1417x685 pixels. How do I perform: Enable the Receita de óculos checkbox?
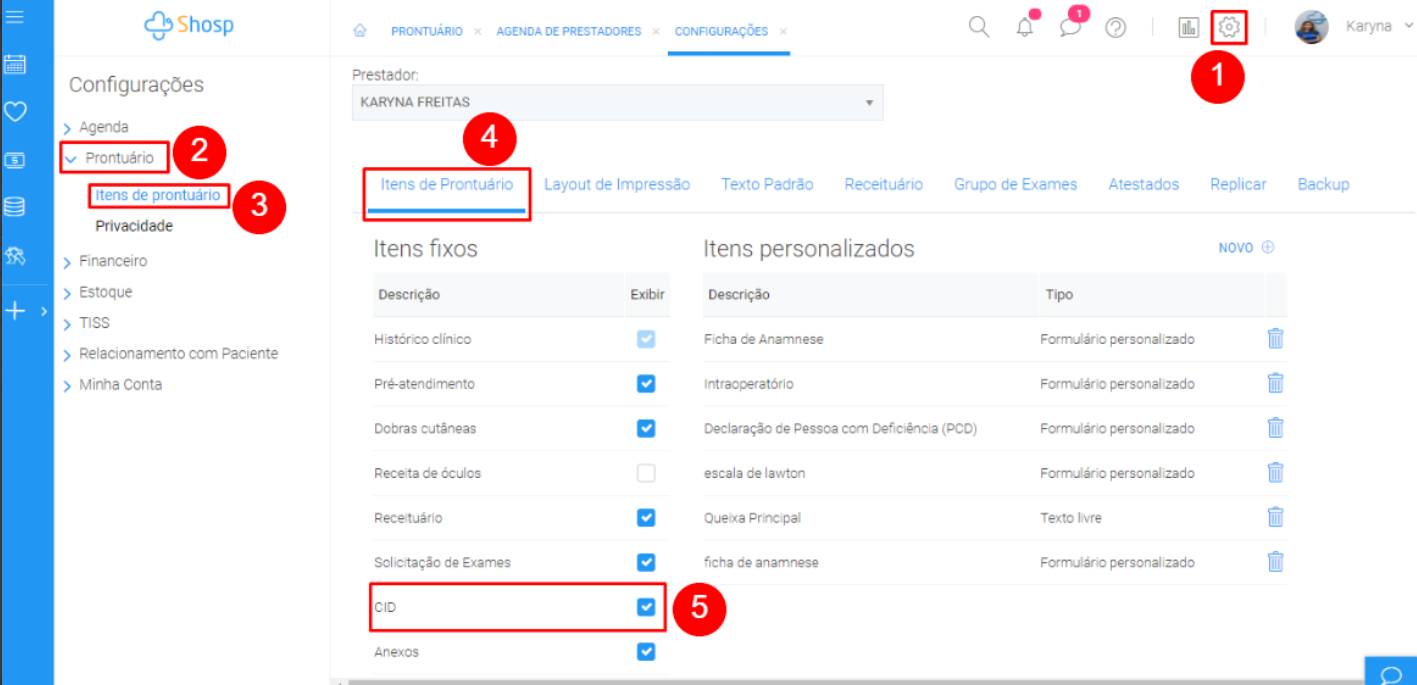646,473
